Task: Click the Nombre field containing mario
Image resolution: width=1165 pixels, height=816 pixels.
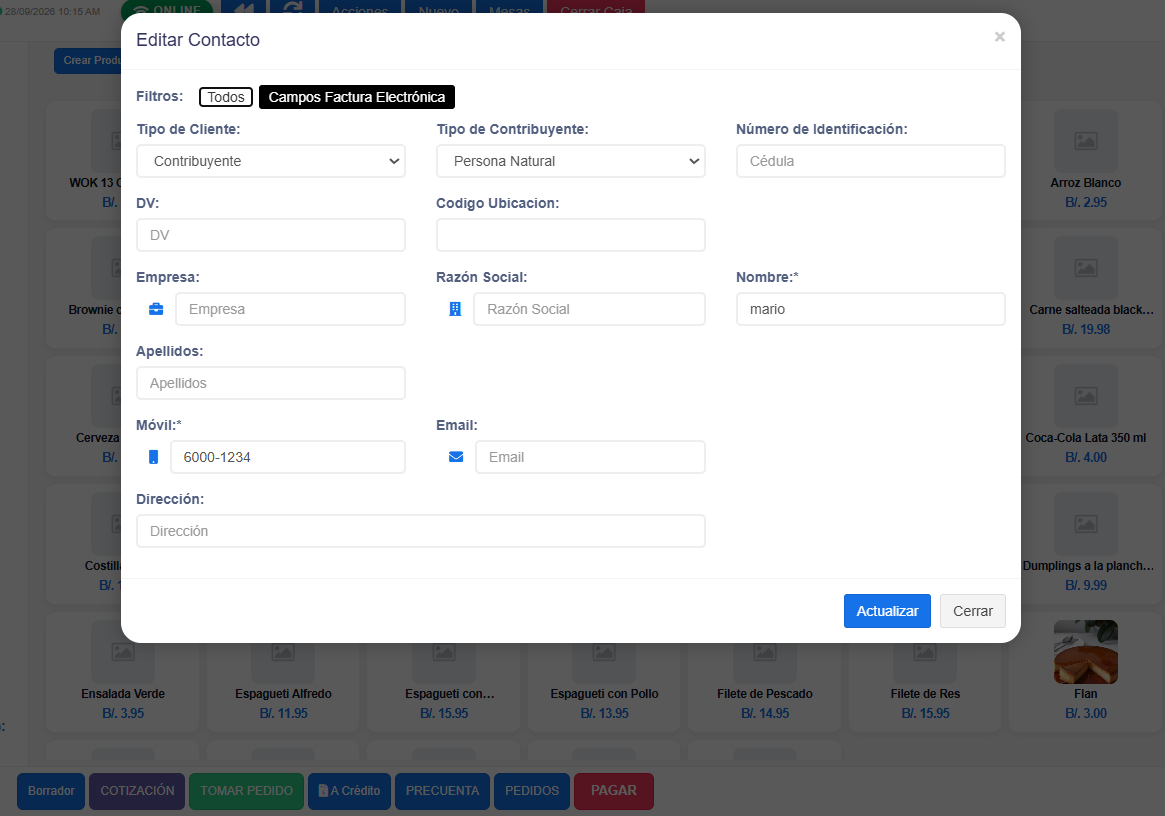Action: pos(871,309)
